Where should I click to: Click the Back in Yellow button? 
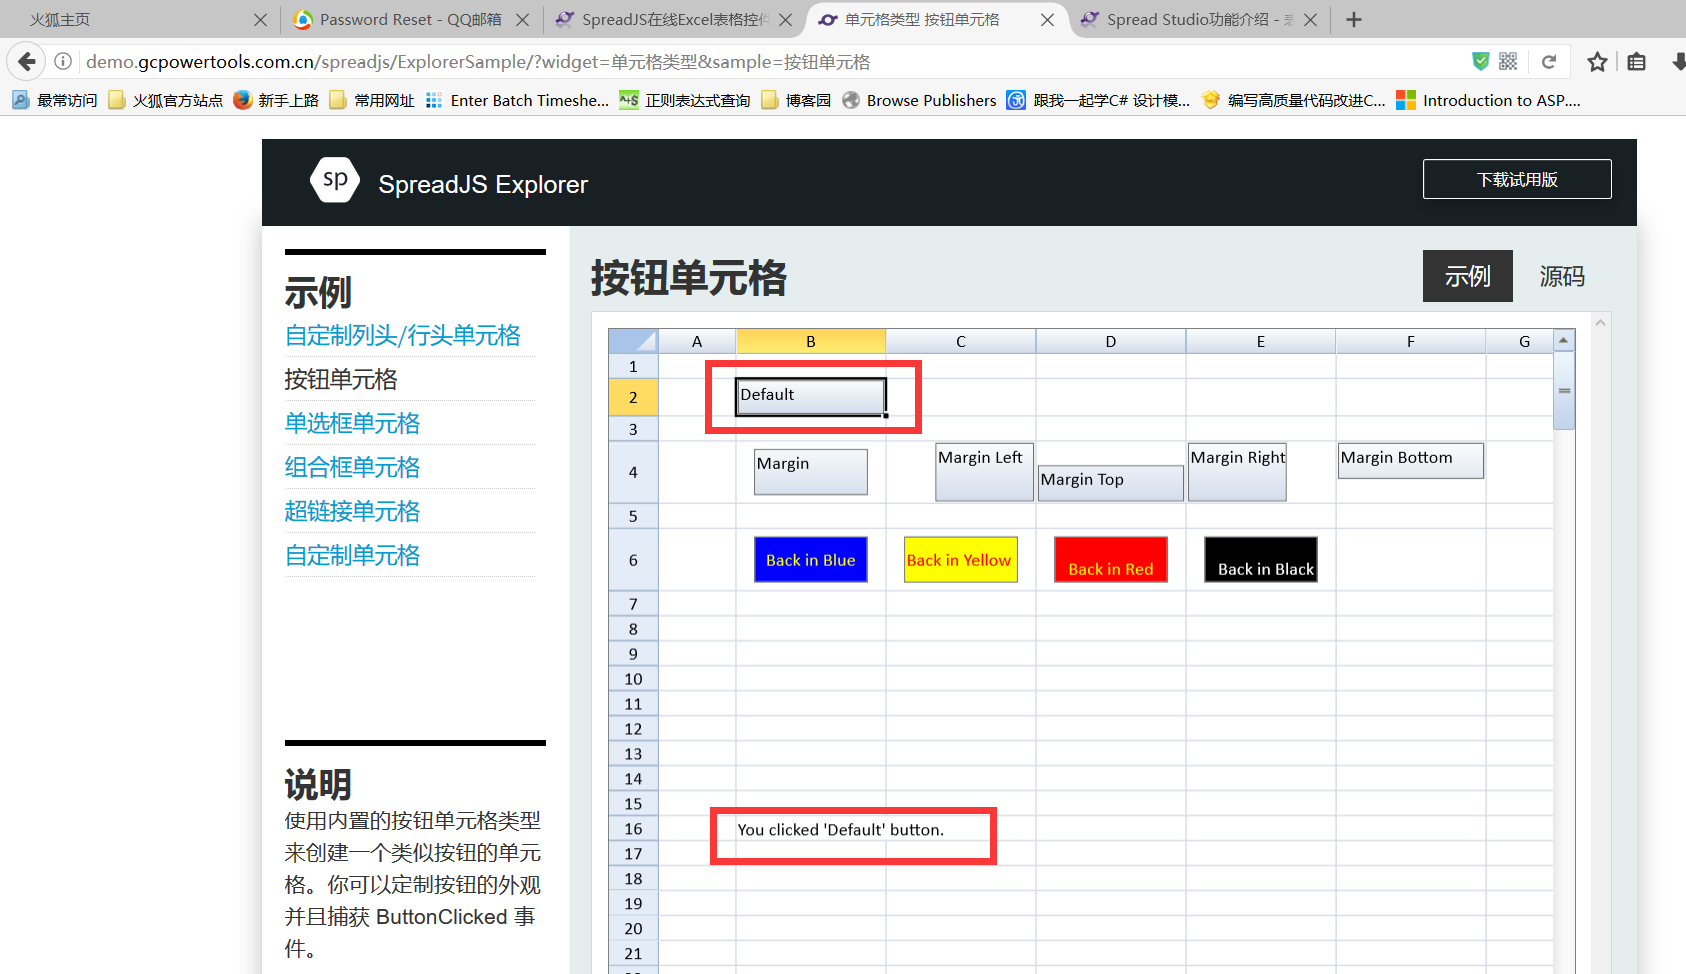coord(961,560)
